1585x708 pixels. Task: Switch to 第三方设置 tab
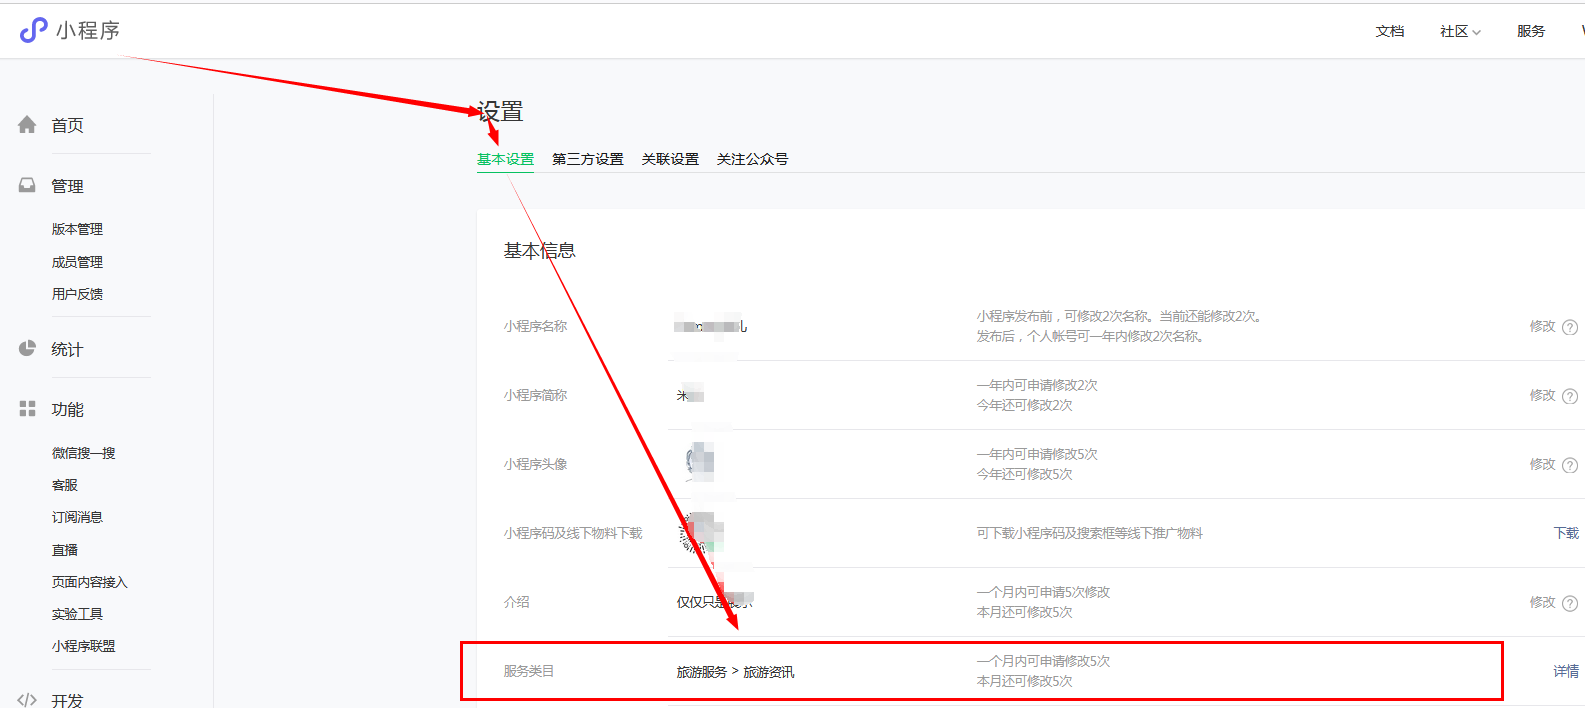(588, 159)
